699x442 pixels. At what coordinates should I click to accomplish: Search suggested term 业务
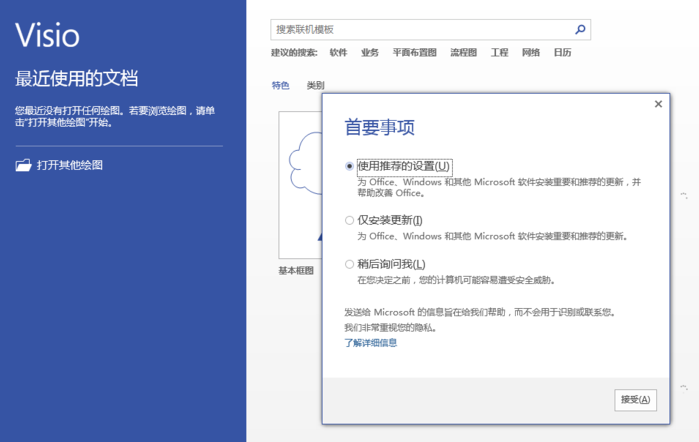point(370,53)
